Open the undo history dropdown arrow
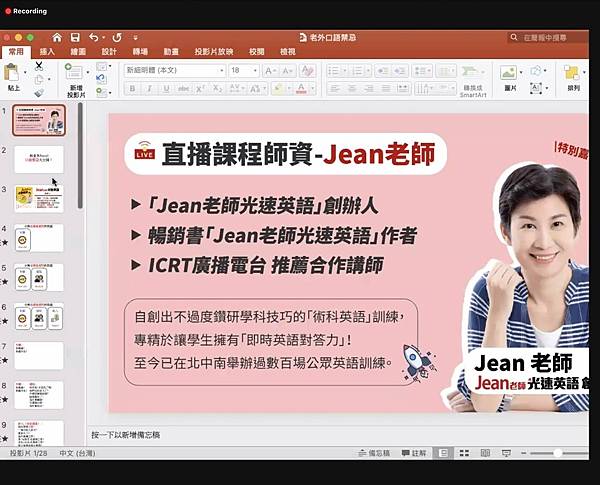The height and width of the screenshot is (485, 600). 104,38
